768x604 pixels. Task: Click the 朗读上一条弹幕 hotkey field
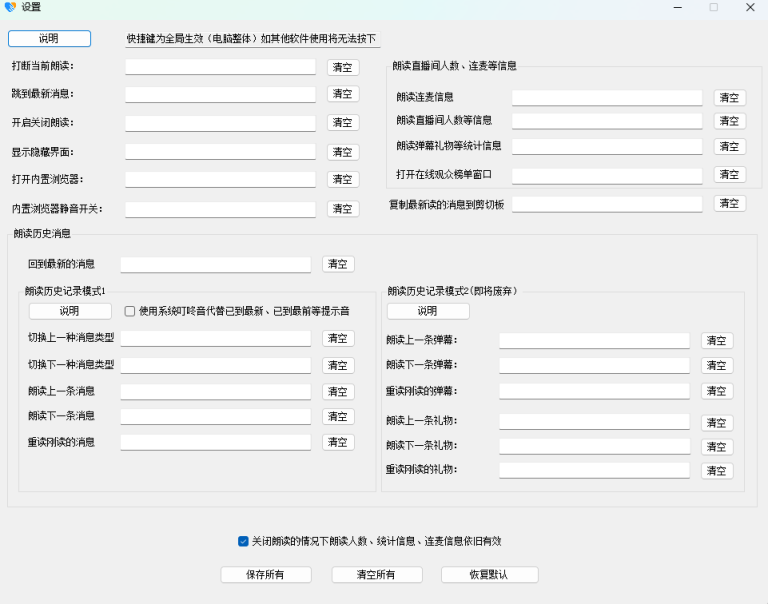pos(594,340)
